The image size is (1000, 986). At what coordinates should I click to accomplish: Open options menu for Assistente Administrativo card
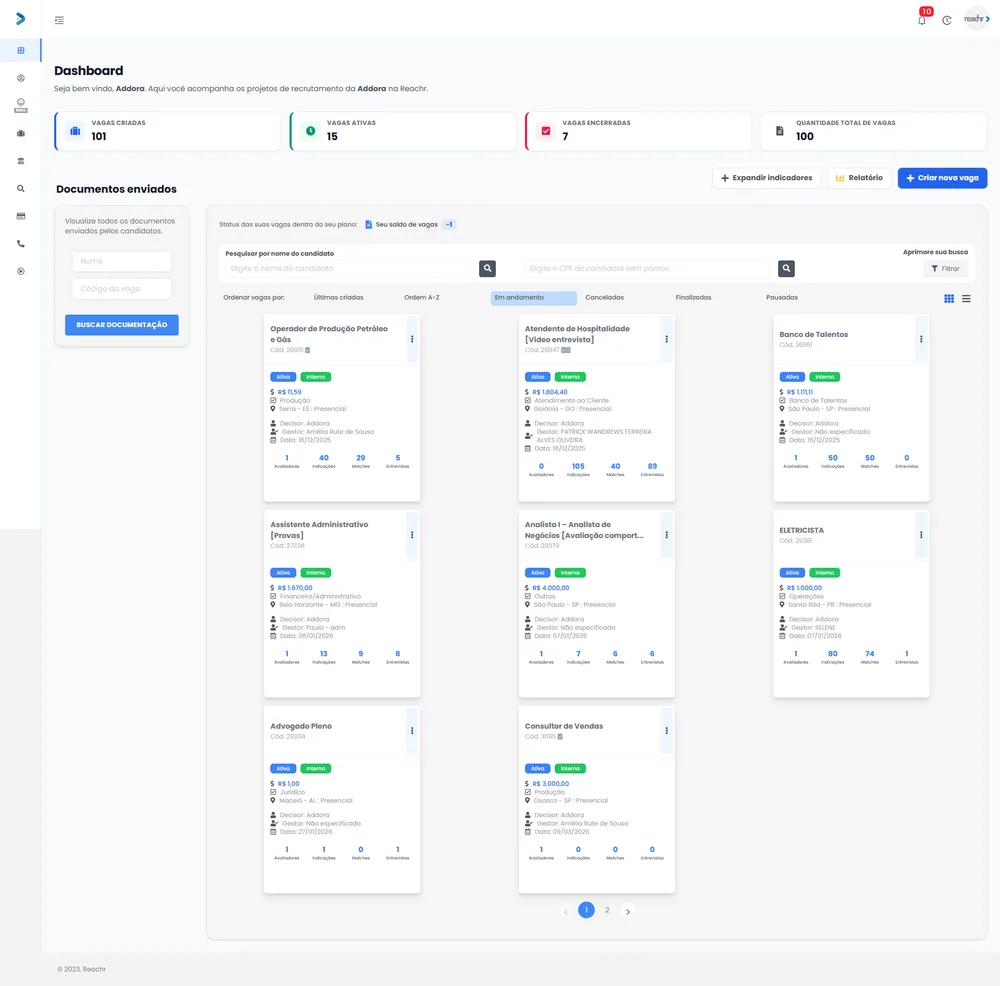(x=412, y=535)
